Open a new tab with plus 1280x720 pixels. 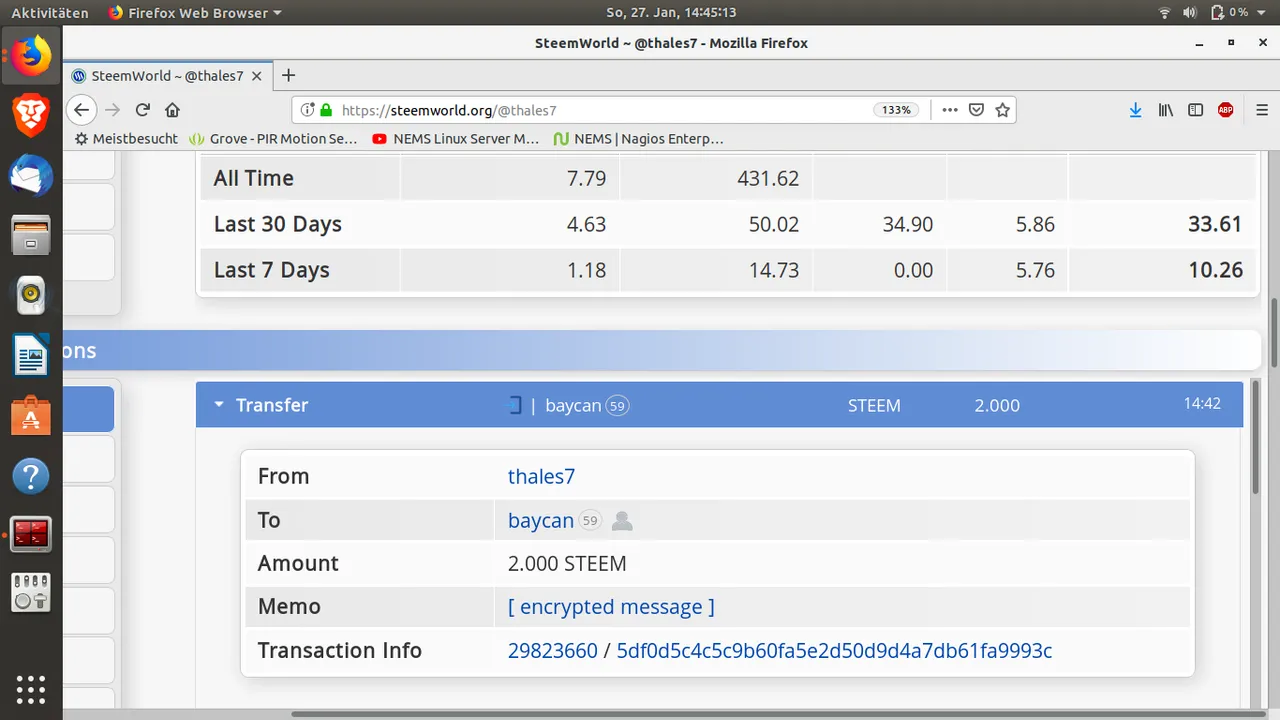coord(289,75)
